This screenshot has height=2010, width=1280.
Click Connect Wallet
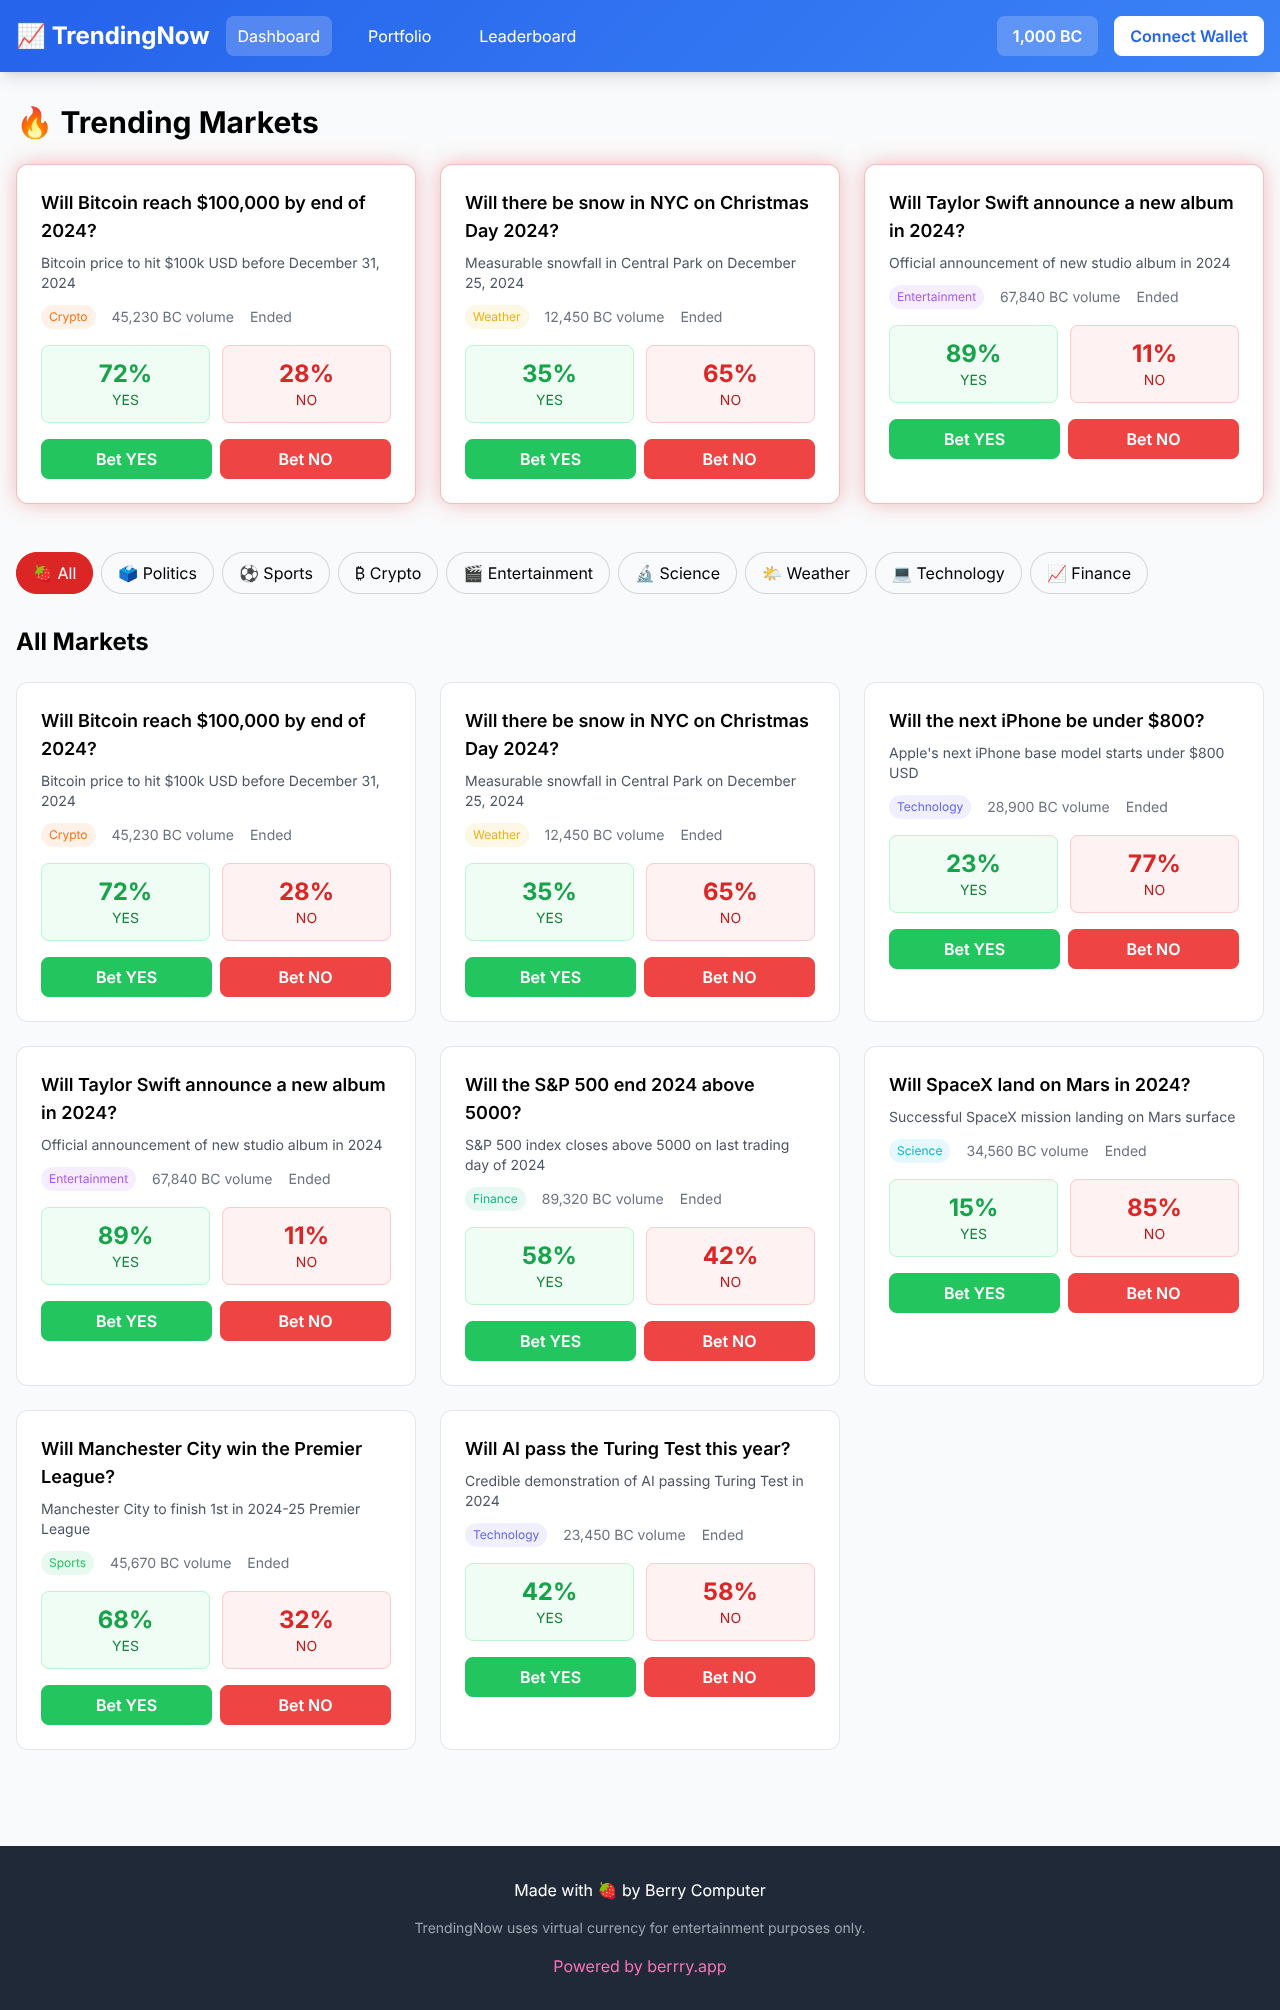[x=1188, y=36]
